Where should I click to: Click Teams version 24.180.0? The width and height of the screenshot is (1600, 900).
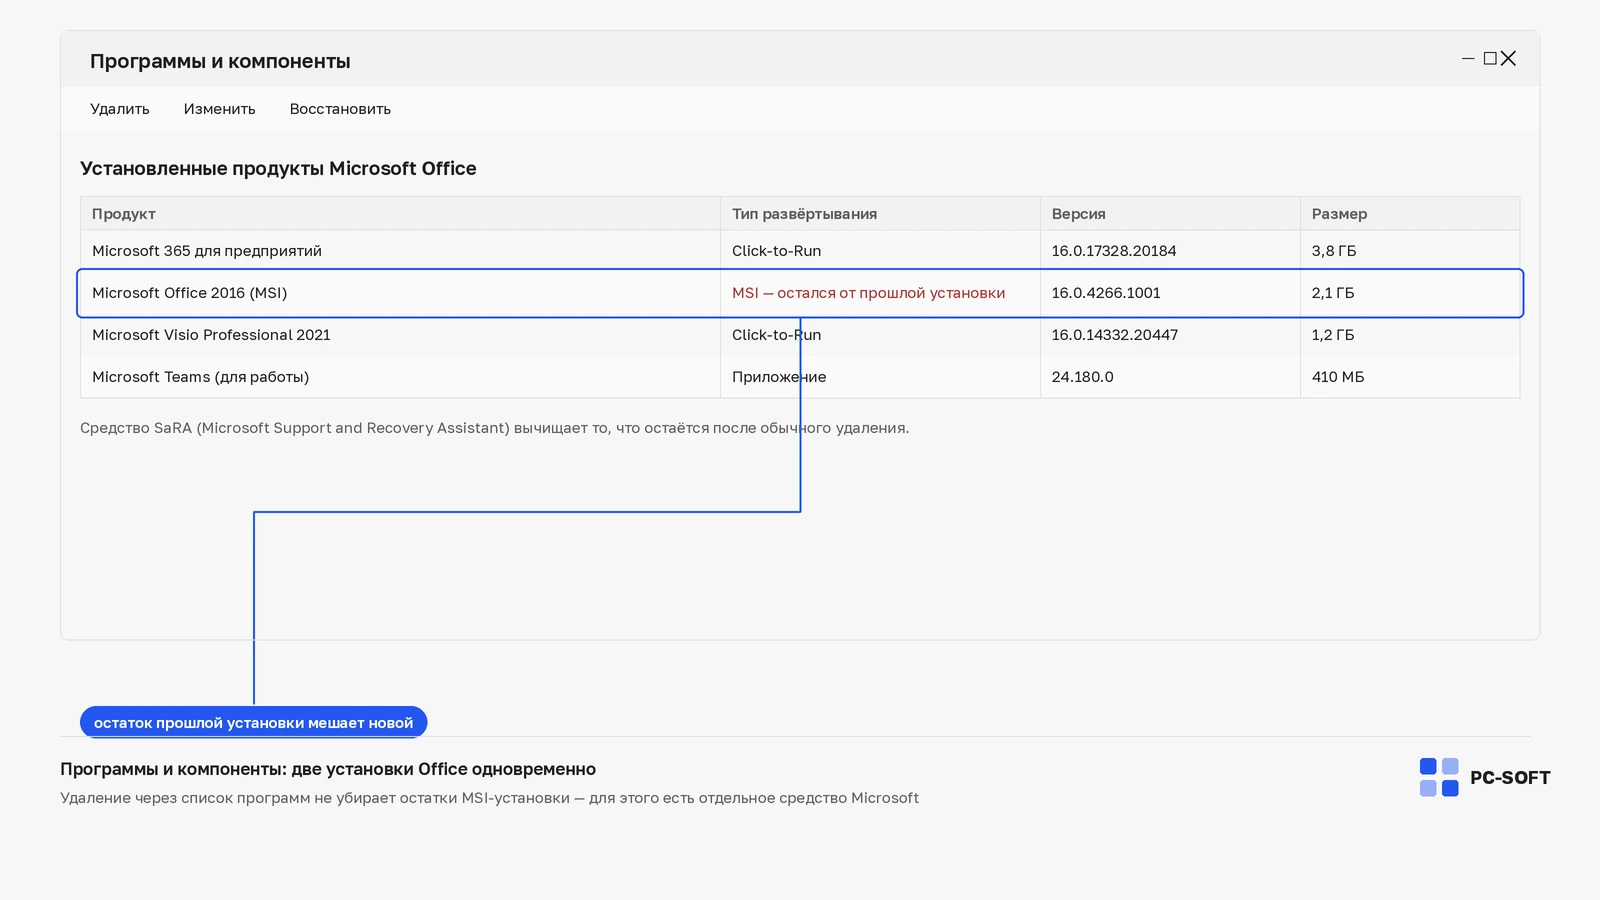(x=1082, y=377)
